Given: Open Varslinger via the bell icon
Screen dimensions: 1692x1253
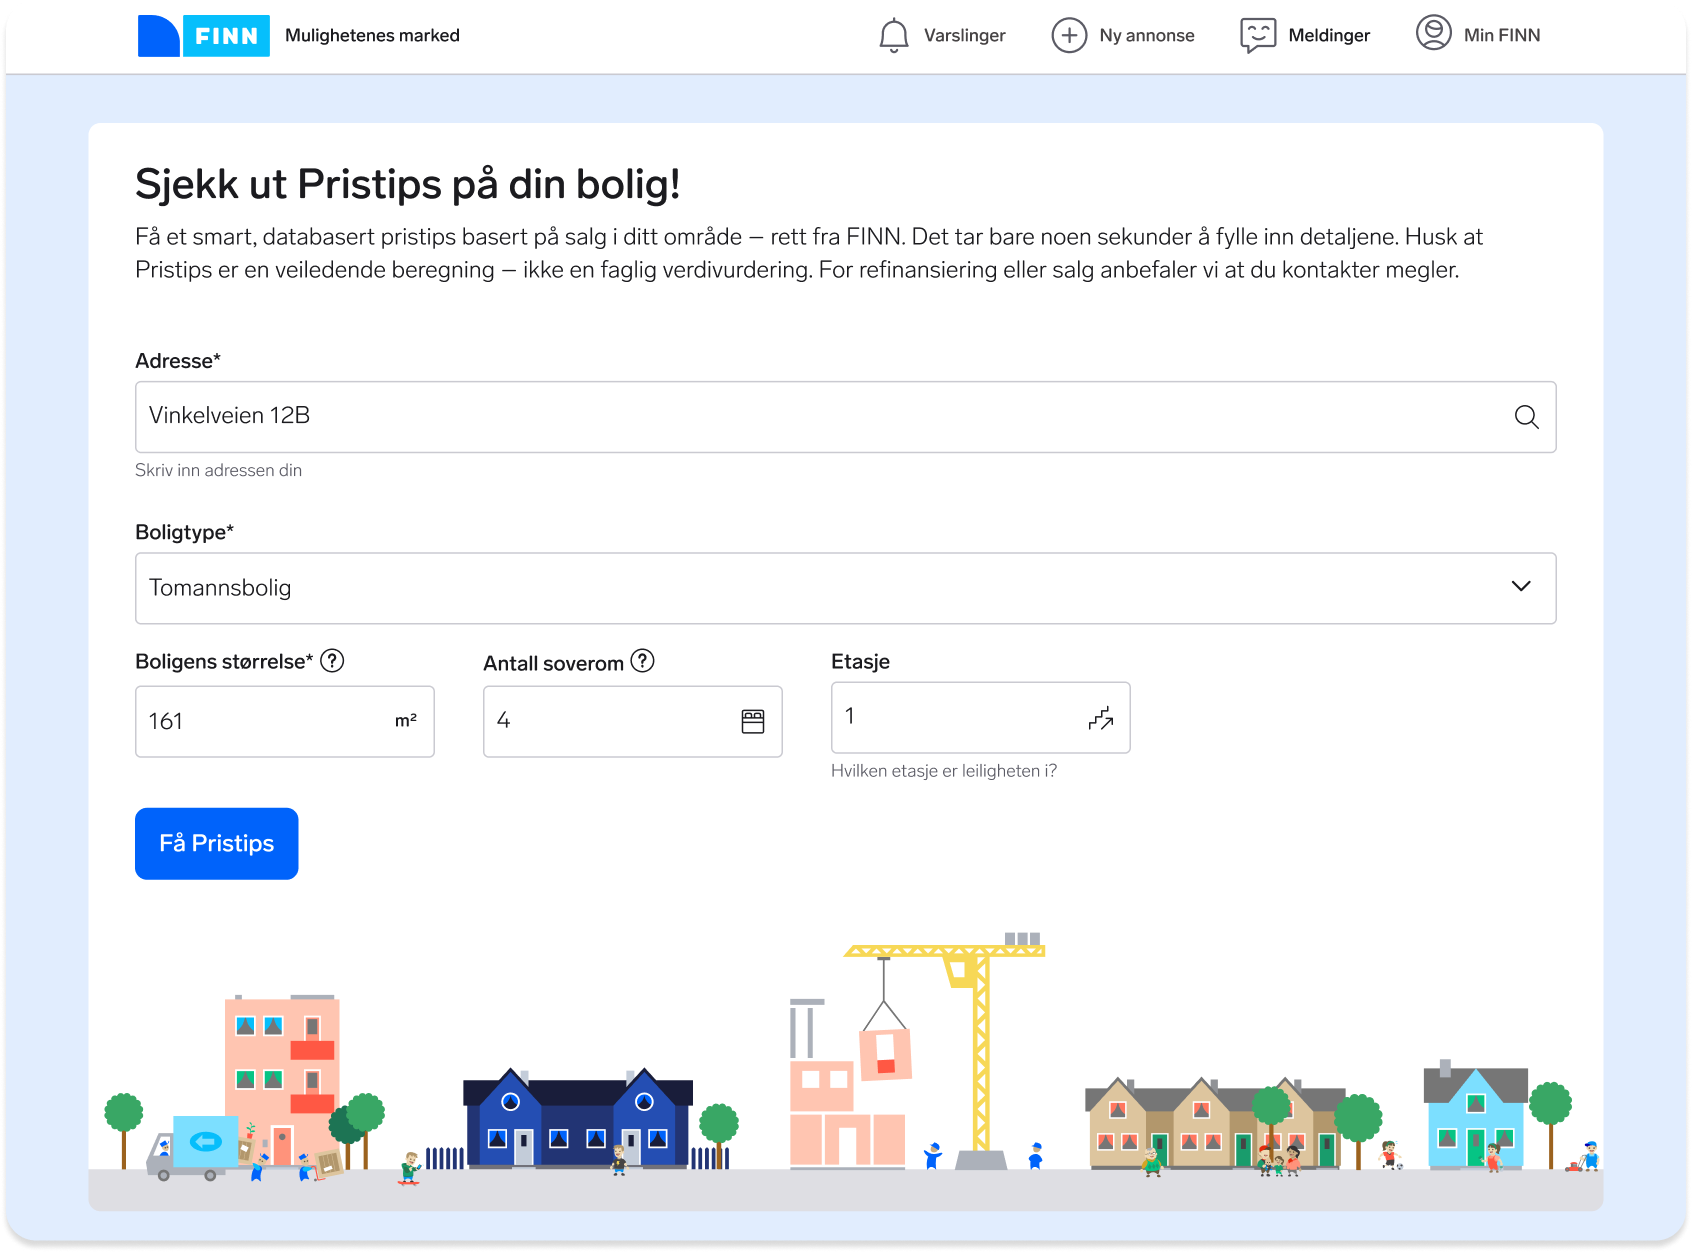Looking at the screenshot, I should pyautogui.click(x=893, y=35).
